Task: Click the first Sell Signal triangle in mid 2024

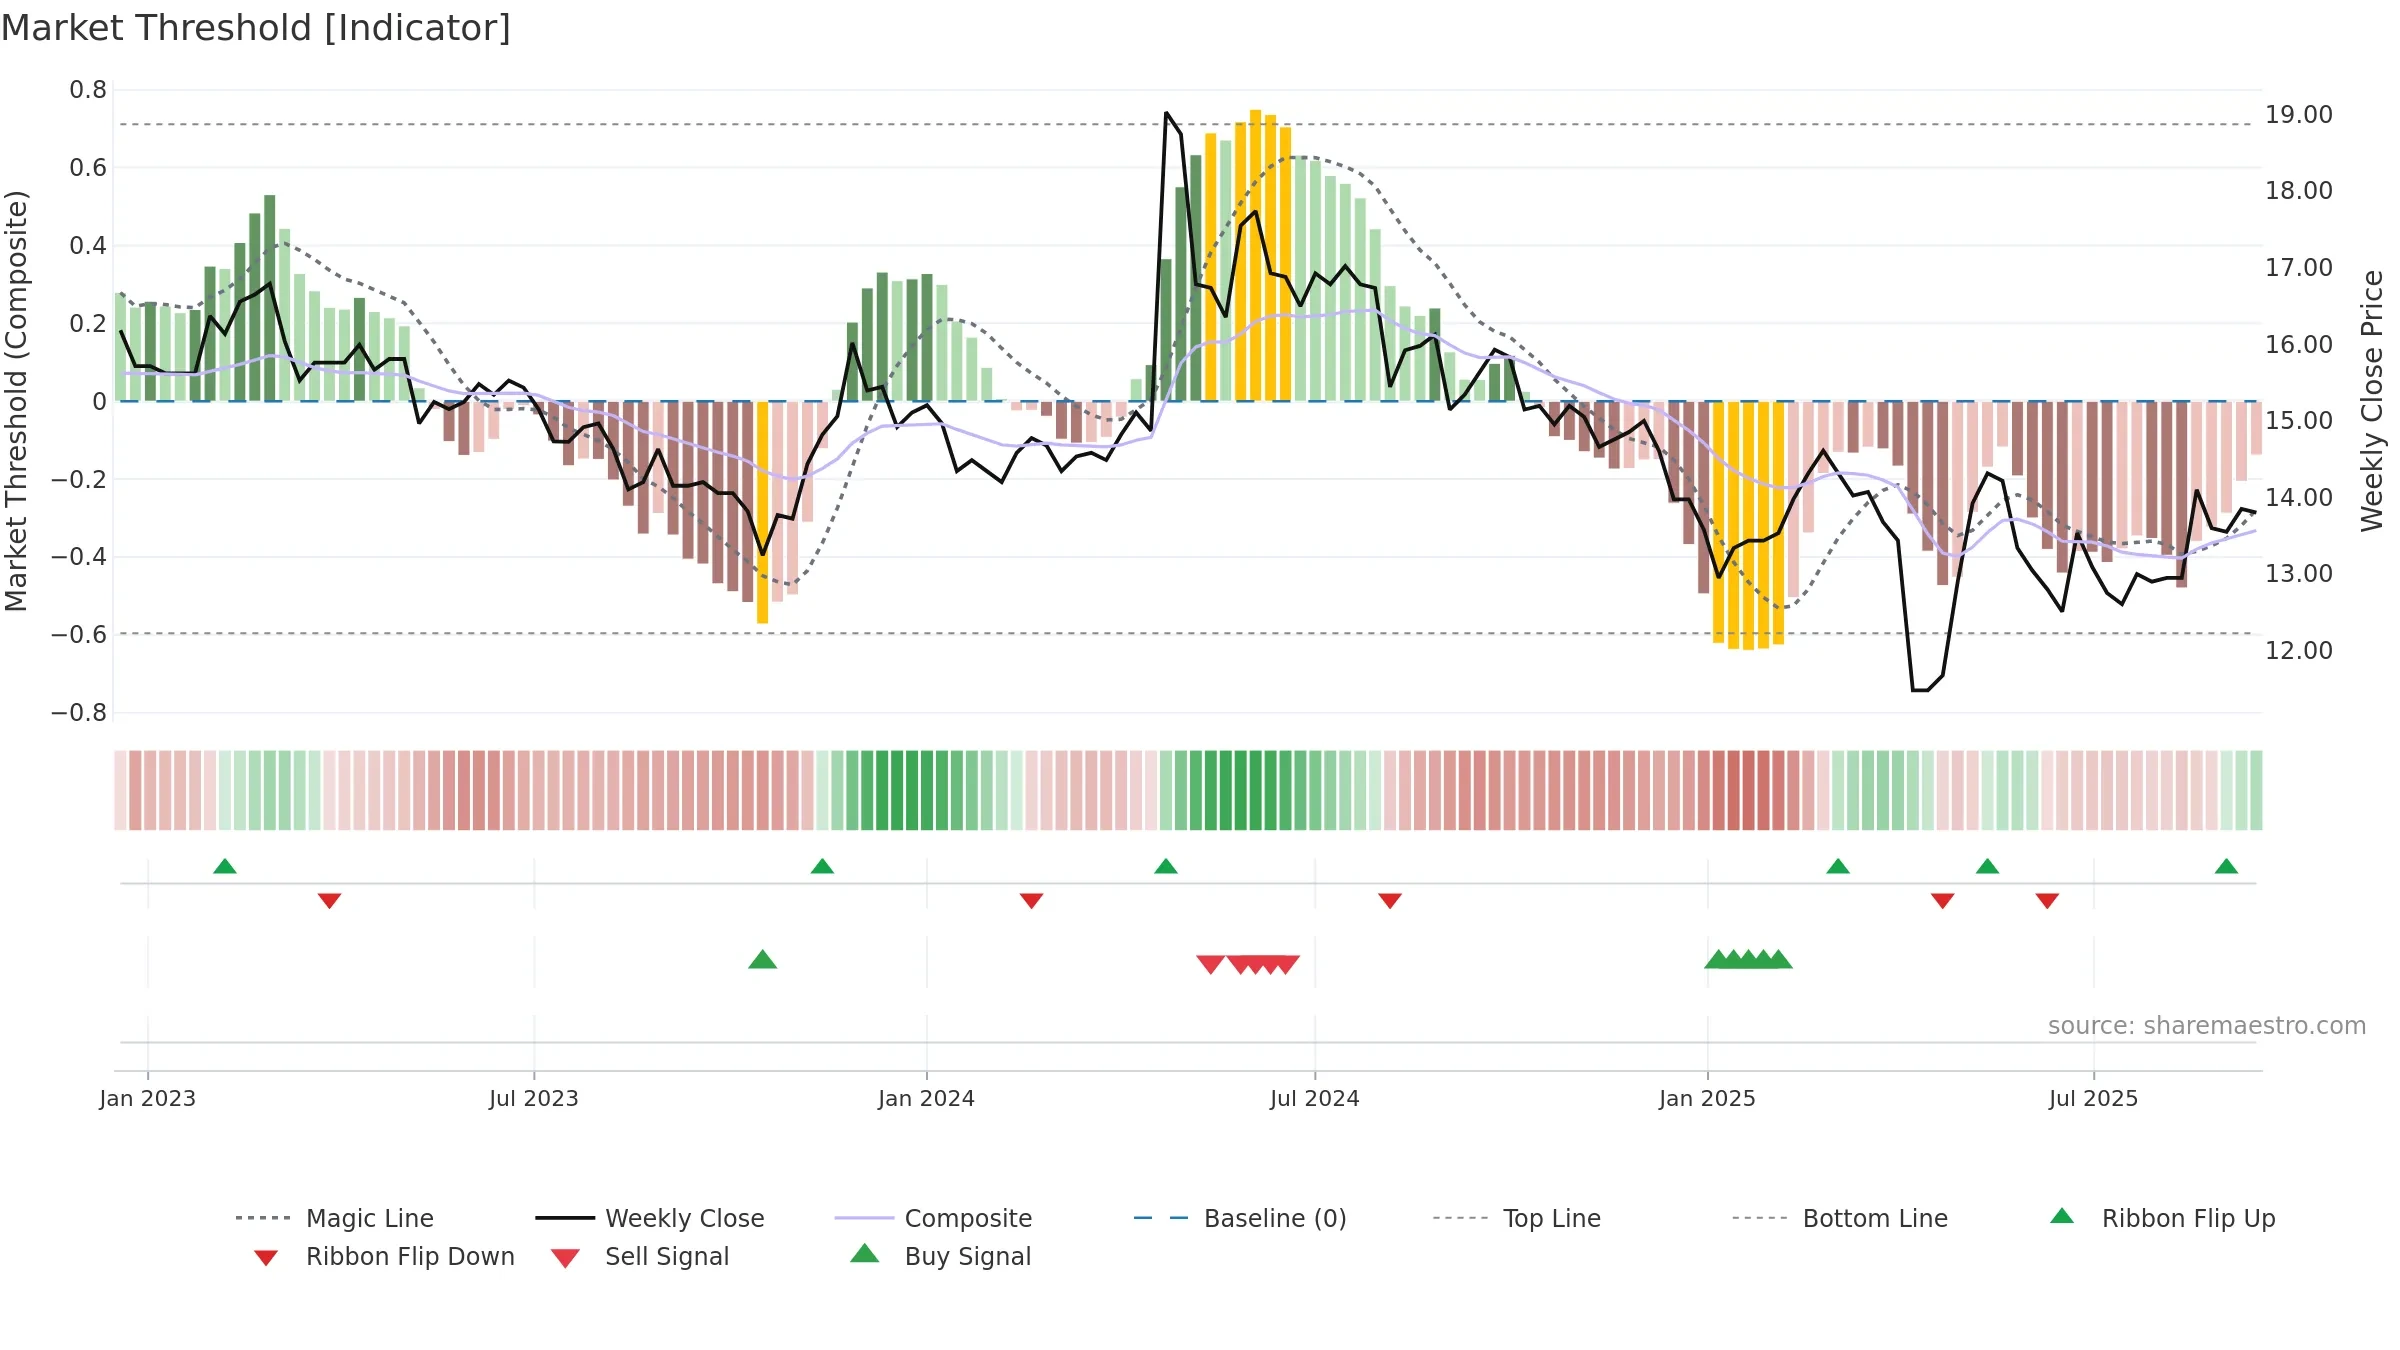Action: 1211,964
